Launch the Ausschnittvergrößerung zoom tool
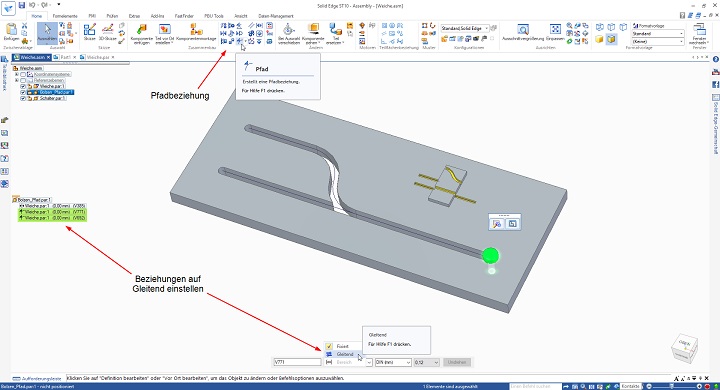 click(x=523, y=32)
